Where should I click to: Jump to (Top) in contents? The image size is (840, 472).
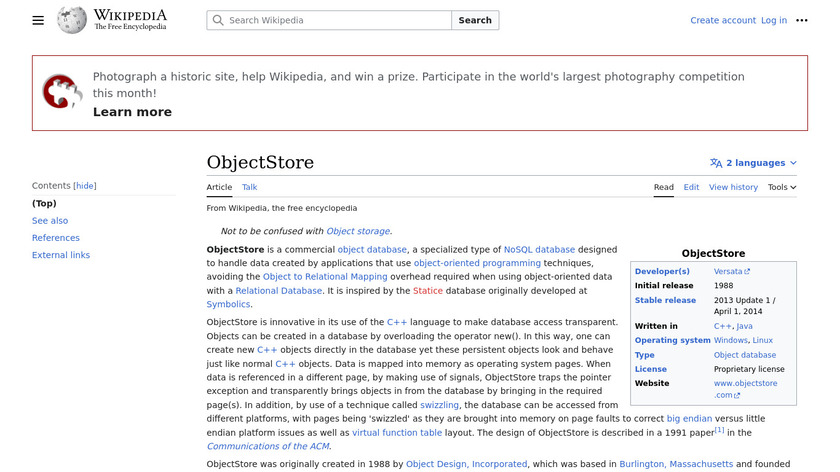(x=44, y=204)
